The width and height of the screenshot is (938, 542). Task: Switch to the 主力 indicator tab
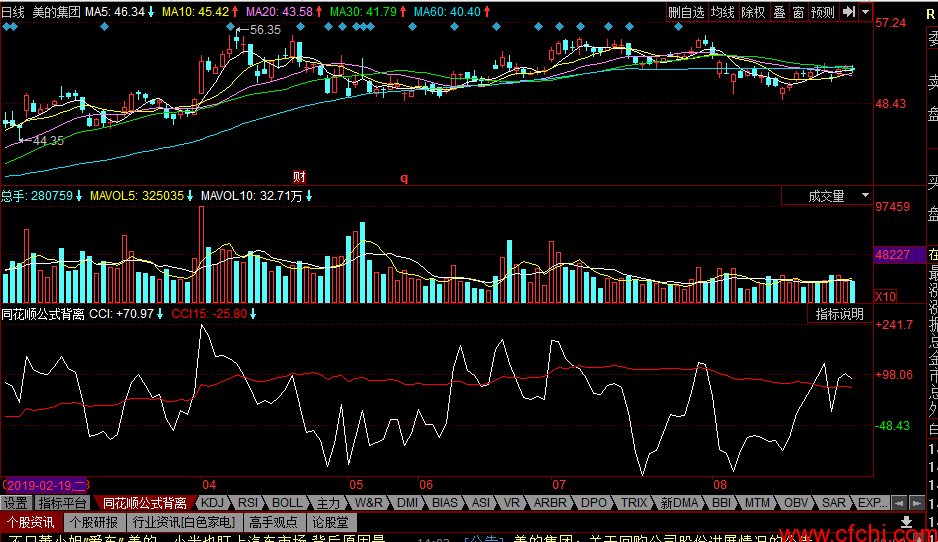[x=328, y=503]
